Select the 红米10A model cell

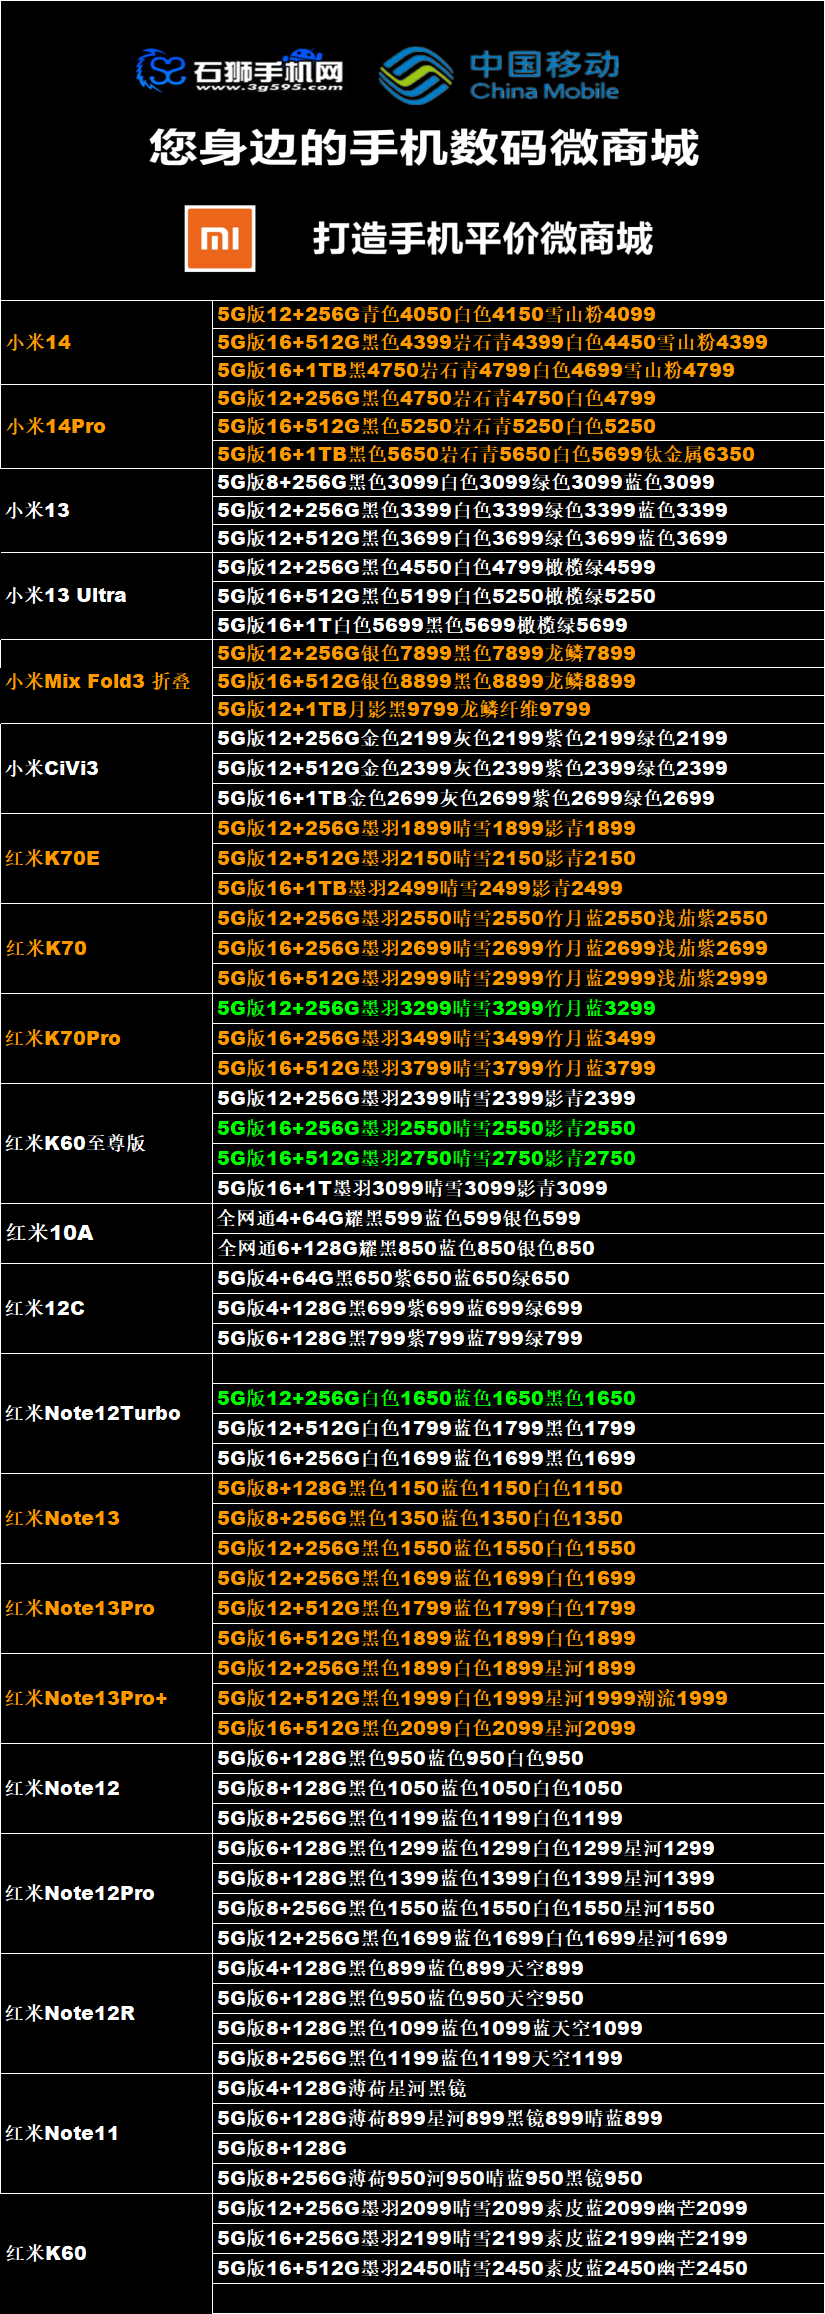pos(106,1233)
